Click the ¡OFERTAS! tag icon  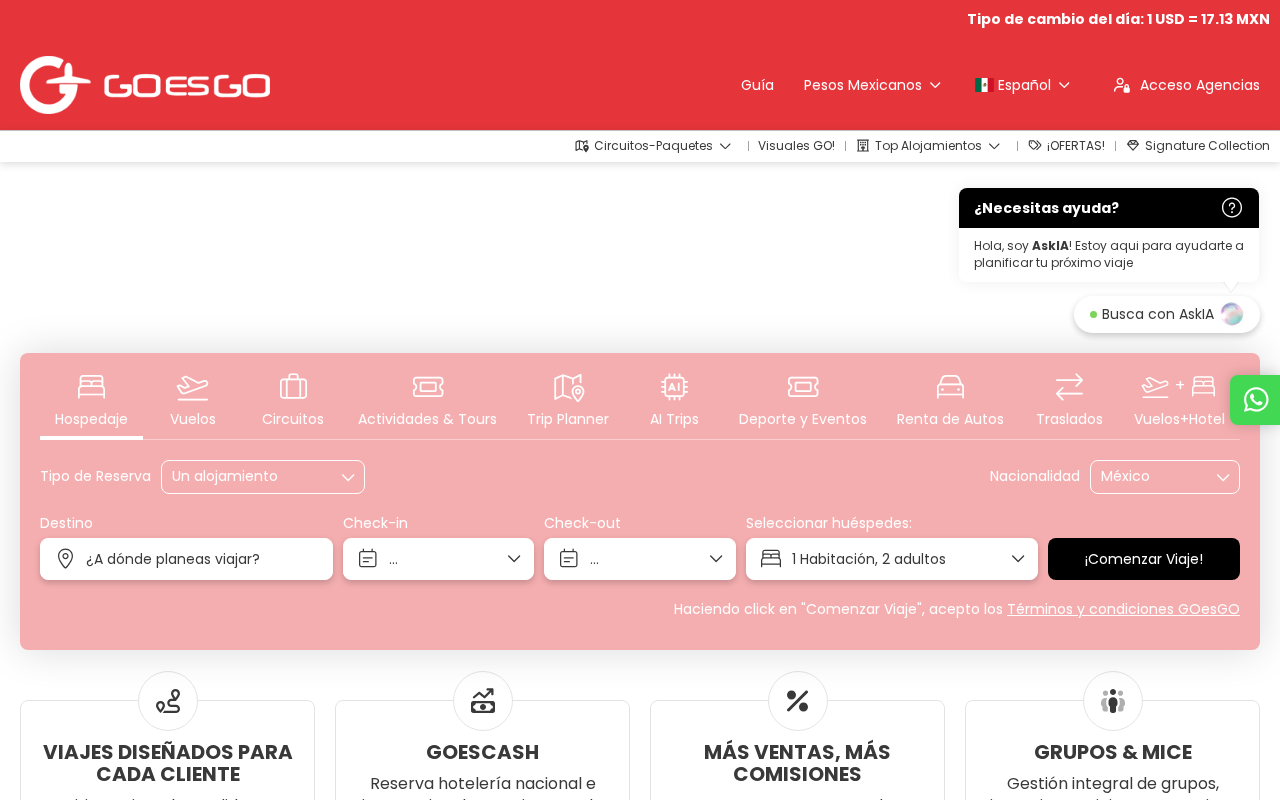1035,146
